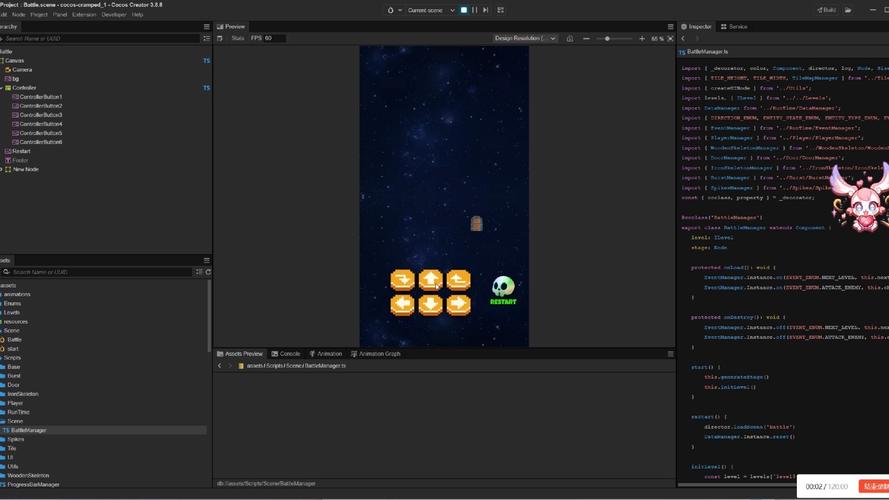Select the bg node in hierarchy
Screen dimensions: 889x500
click(15, 79)
